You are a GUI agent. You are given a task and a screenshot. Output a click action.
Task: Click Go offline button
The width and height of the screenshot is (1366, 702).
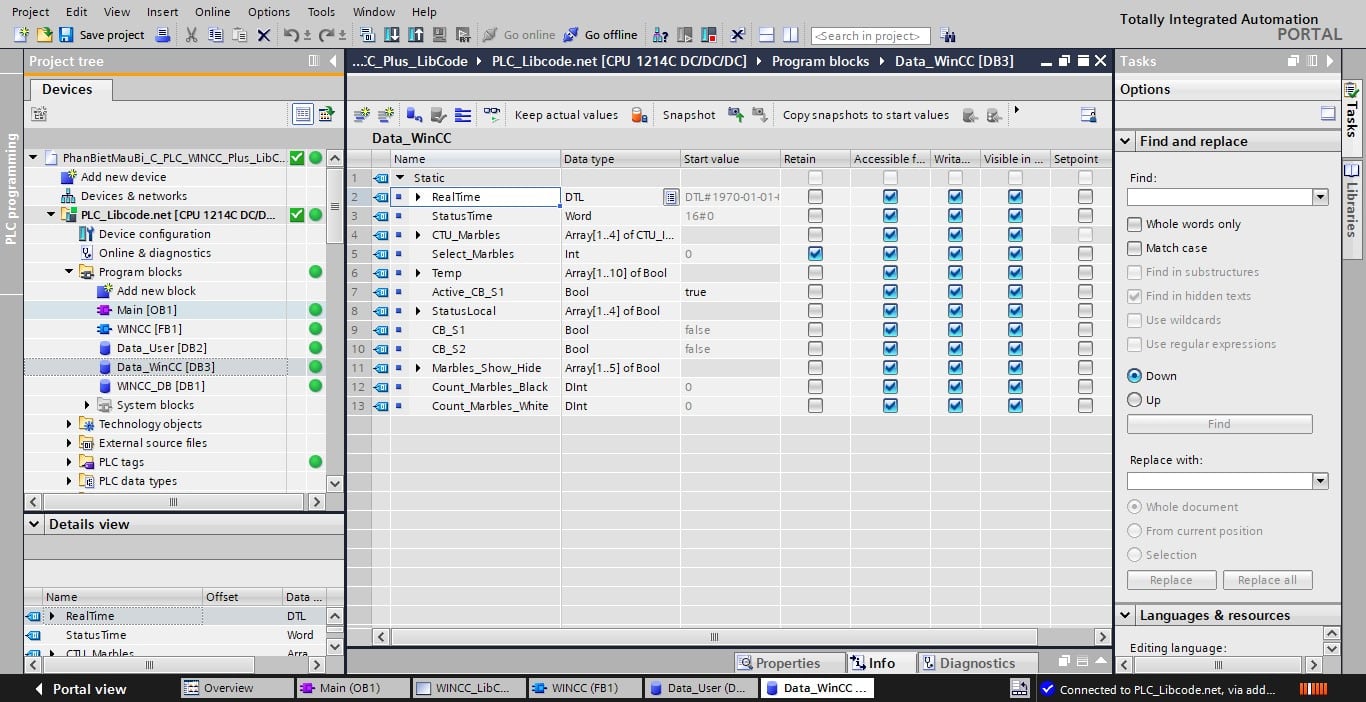(x=600, y=35)
